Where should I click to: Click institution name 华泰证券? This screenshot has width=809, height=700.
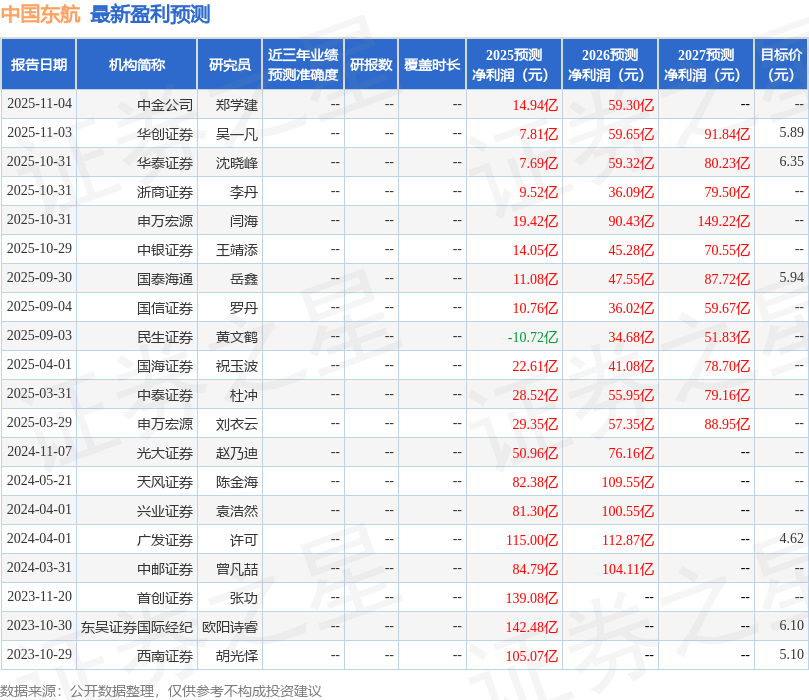[165, 163]
